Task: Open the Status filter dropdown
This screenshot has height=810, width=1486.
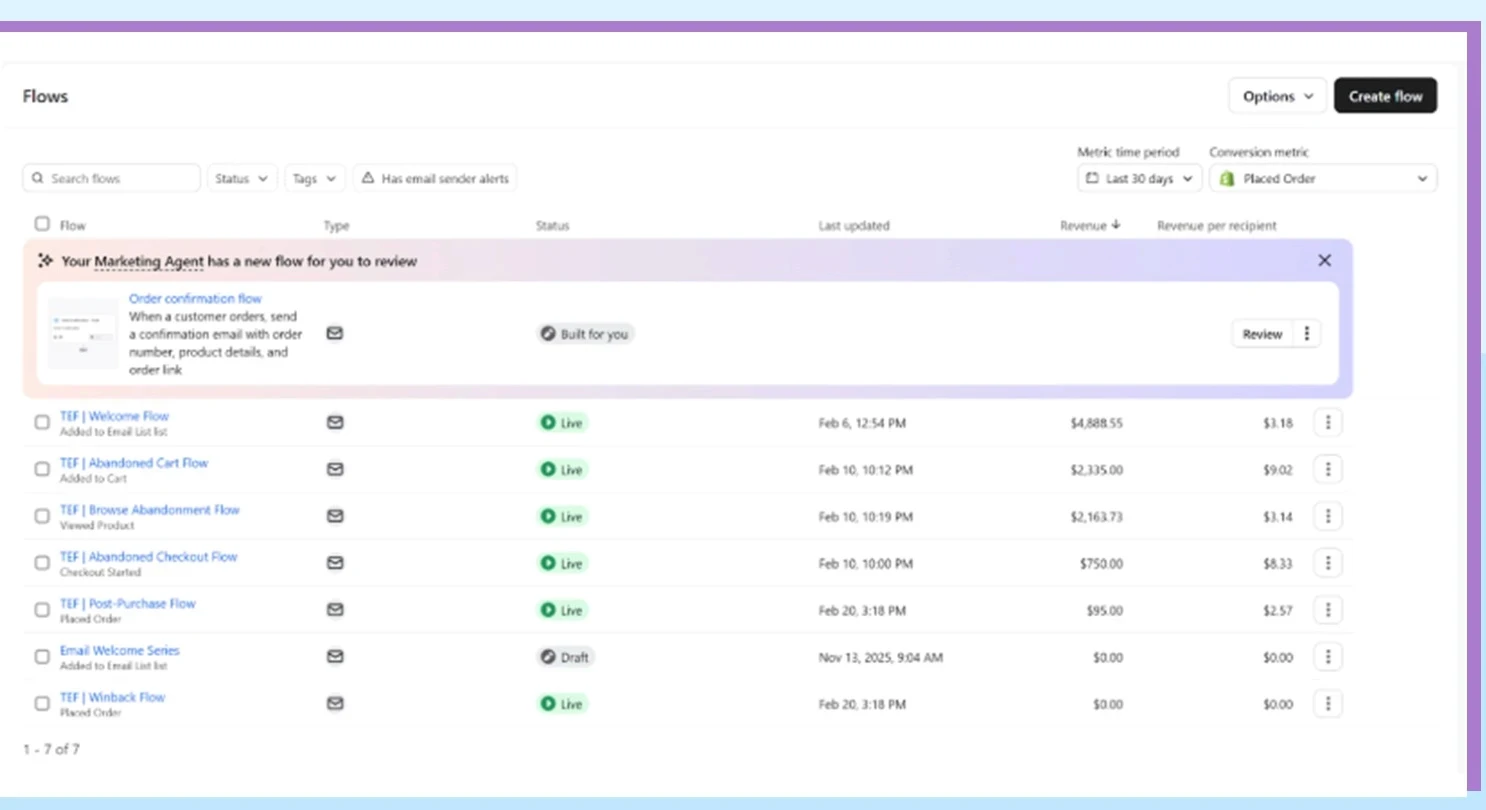Action: (x=242, y=178)
